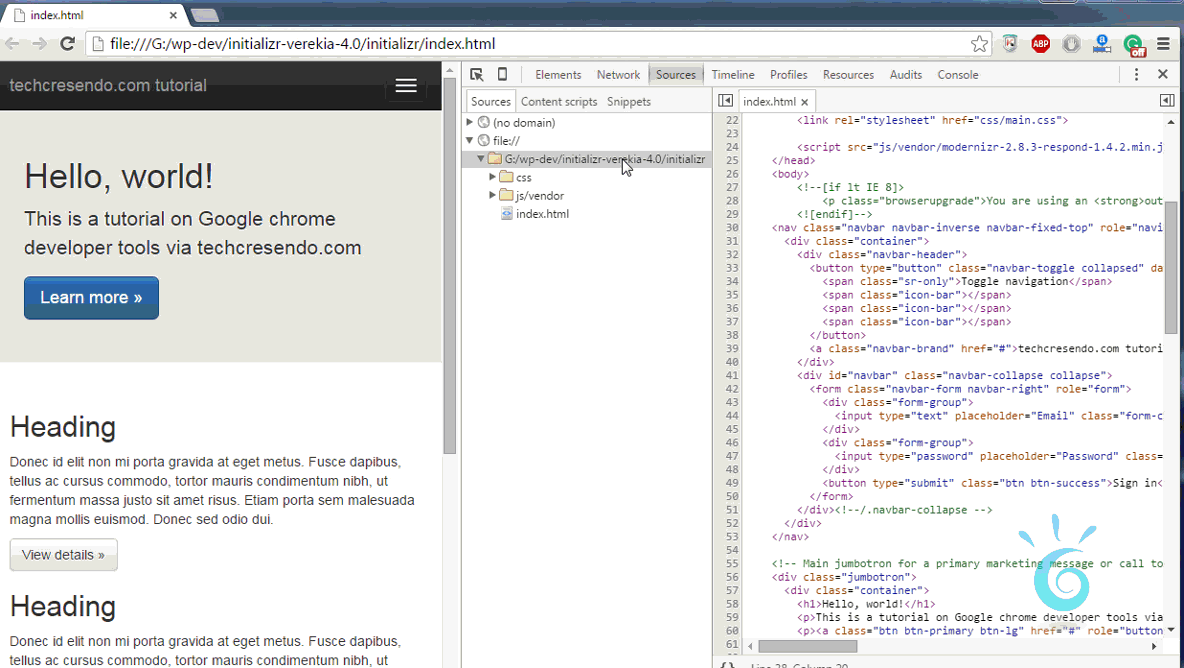This screenshot has width=1184, height=668.
Task: Reload the page with the refresh icon
Action: click(67, 44)
